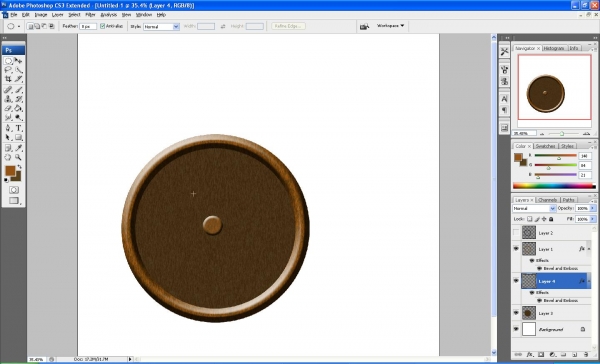This screenshot has height=364, width=600.
Task: Select the Slice tool
Action: [x=18, y=79]
